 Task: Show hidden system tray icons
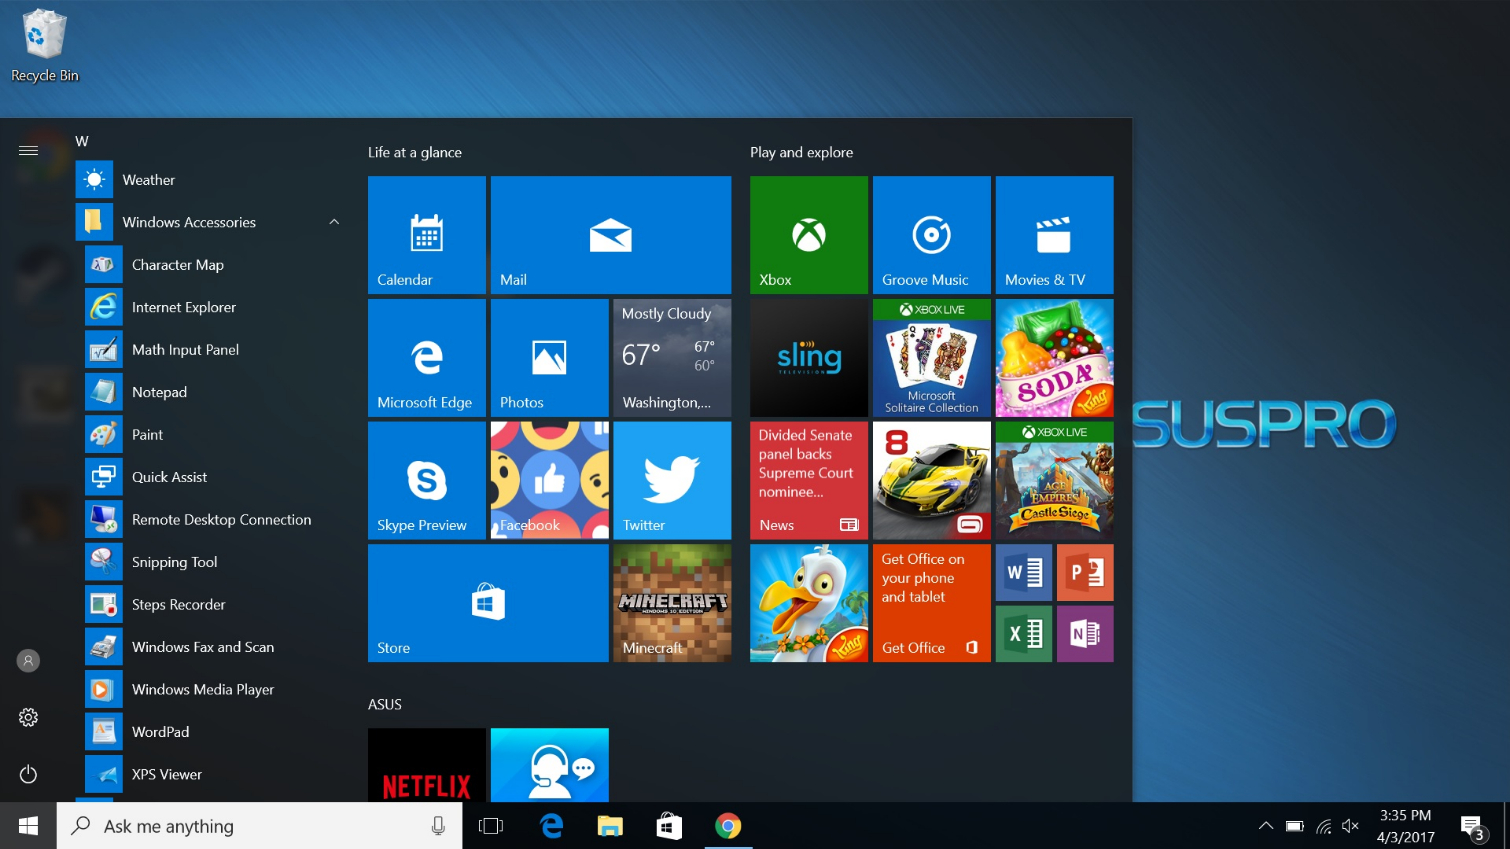pos(1266,826)
